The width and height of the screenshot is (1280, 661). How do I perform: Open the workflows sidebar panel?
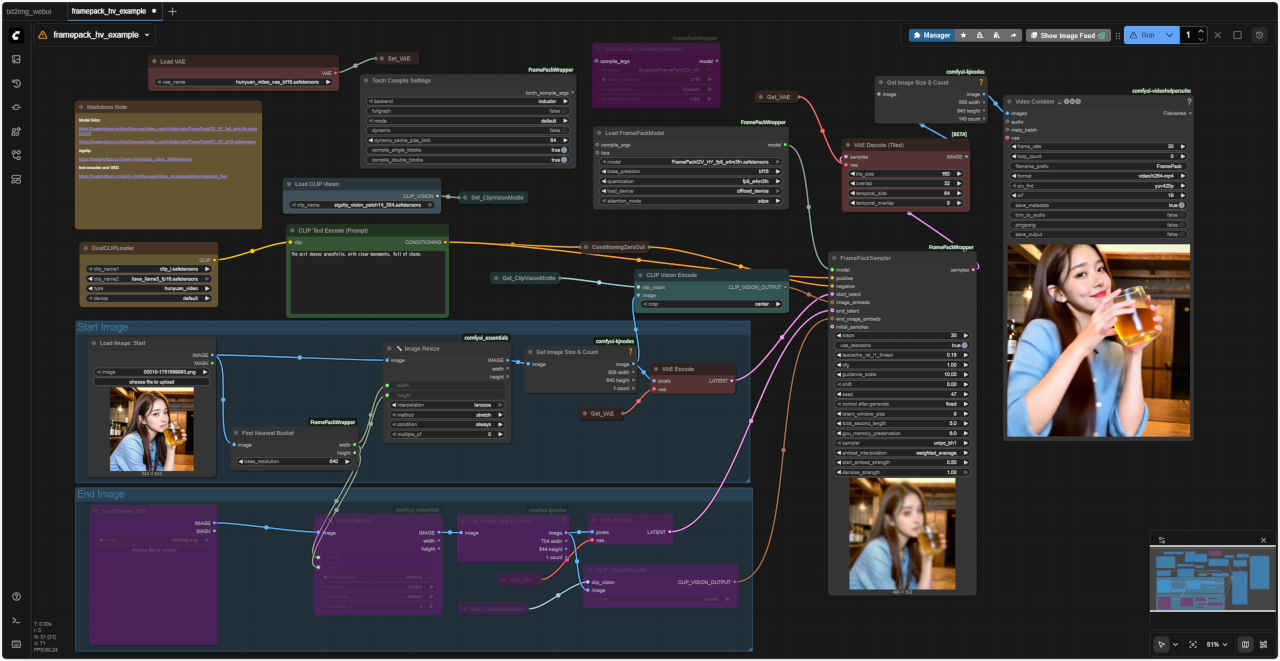tap(16, 155)
